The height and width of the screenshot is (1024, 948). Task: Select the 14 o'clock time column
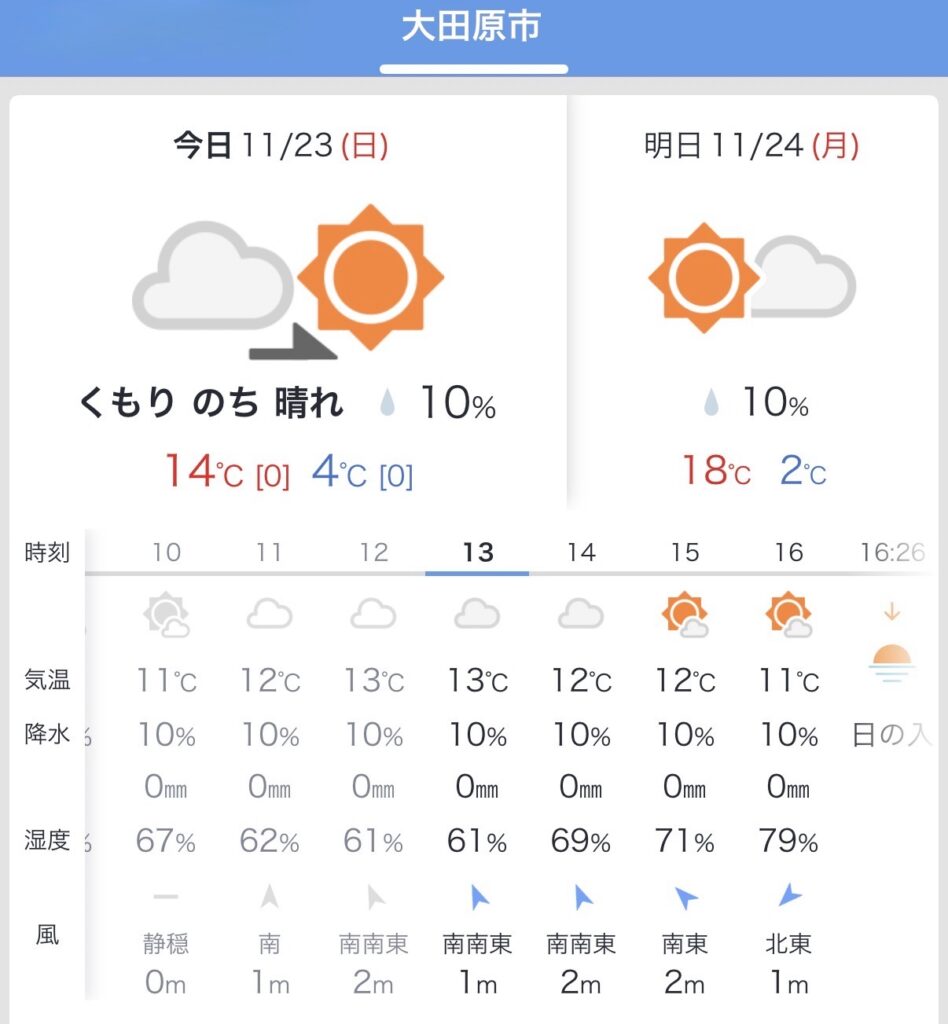click(x=581, y=552)
